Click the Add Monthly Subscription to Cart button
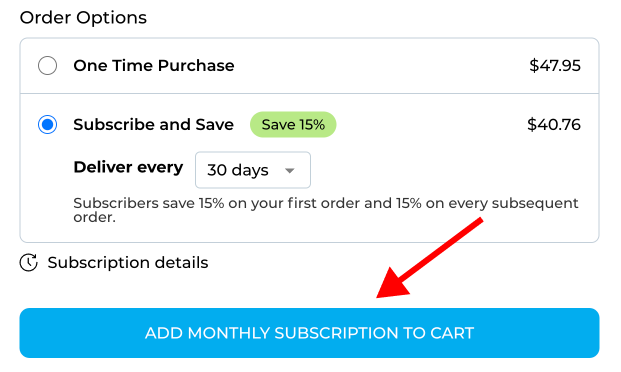Image resolution: width=621 pixels, height=372 pixels. (x=309, y=333)
